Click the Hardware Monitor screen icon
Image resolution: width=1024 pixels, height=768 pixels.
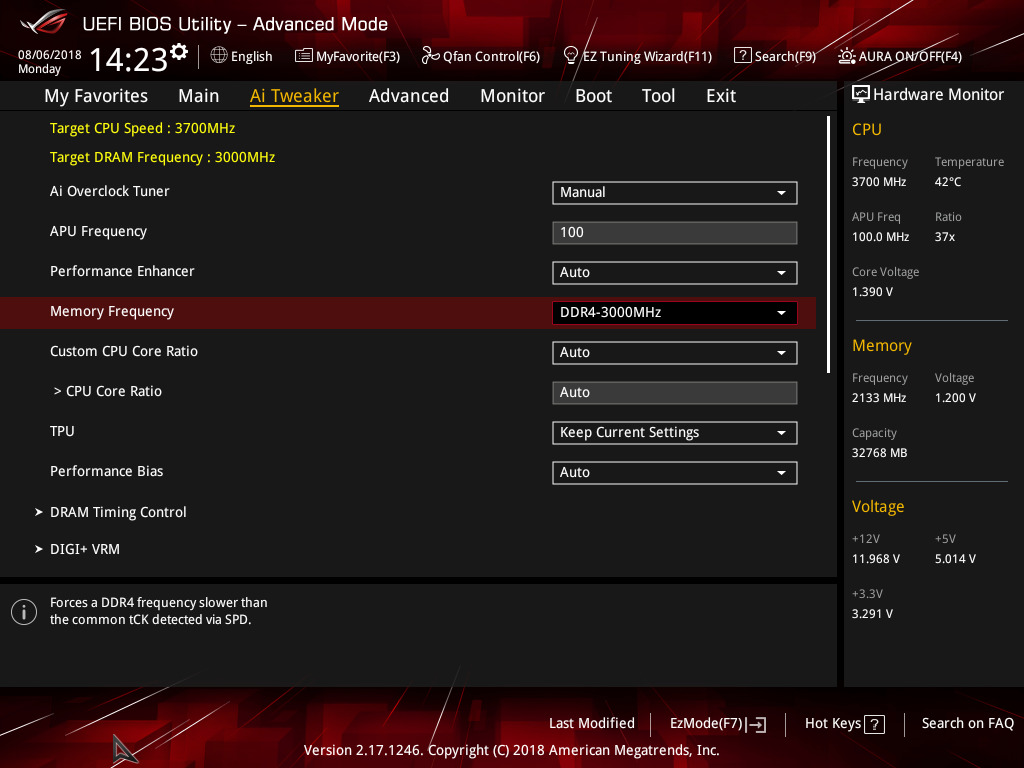(861, 95)
